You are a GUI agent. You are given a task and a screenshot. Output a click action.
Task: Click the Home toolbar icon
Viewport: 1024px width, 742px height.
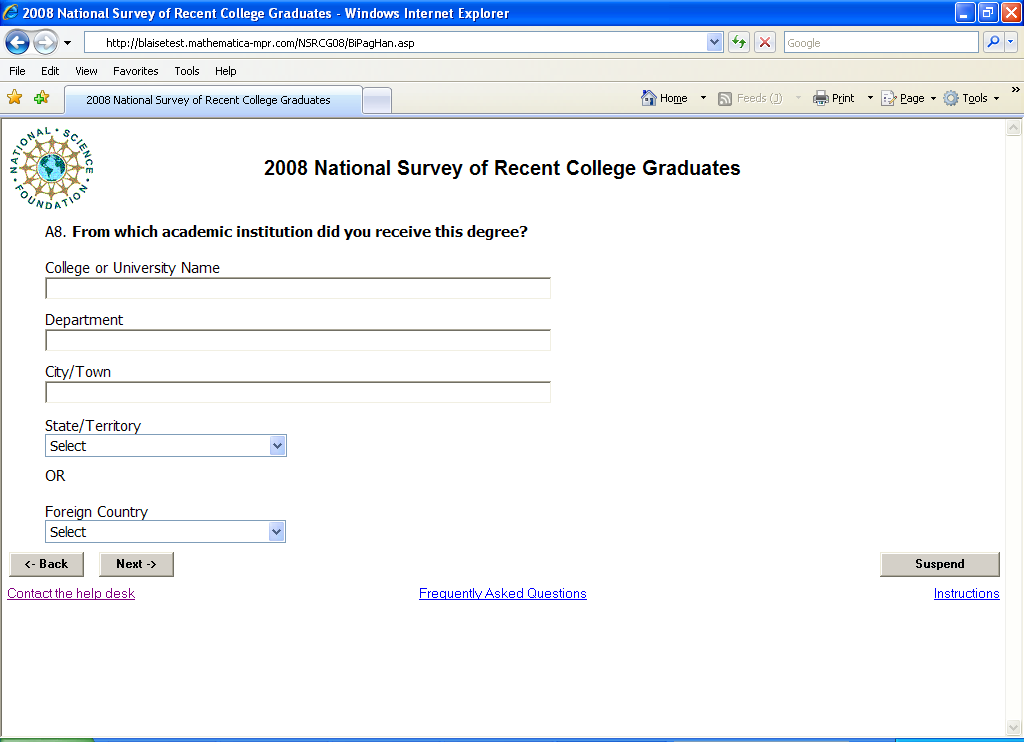coord(665,98)
